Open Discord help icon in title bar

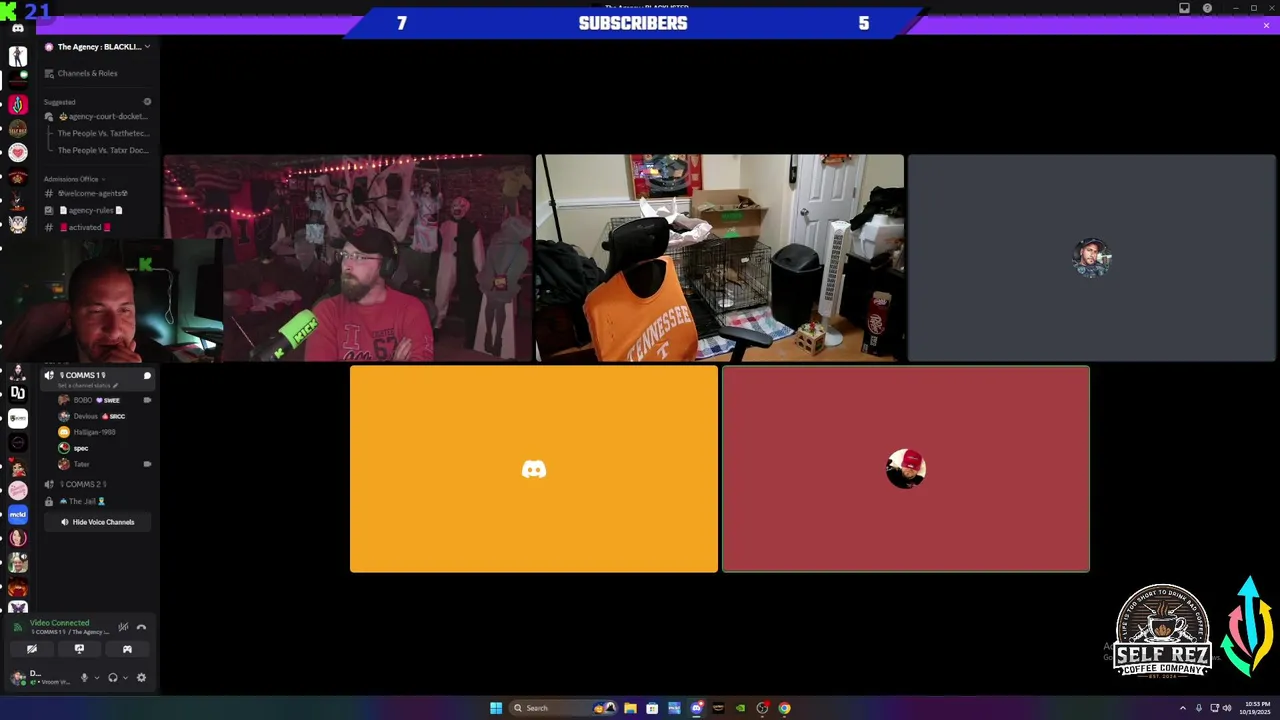(1207, 8)
